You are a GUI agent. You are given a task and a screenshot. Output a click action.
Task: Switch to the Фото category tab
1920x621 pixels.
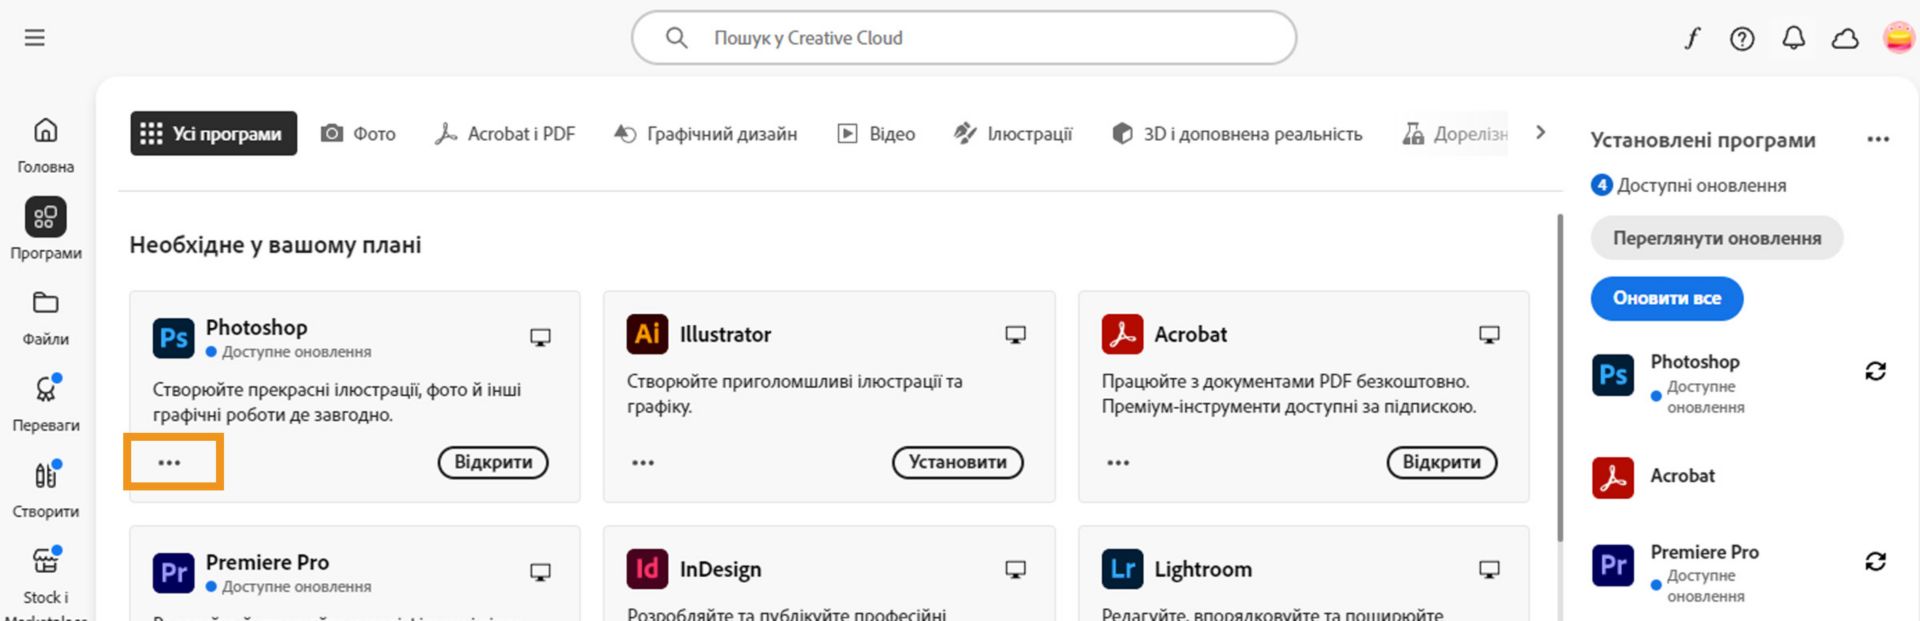358,134
